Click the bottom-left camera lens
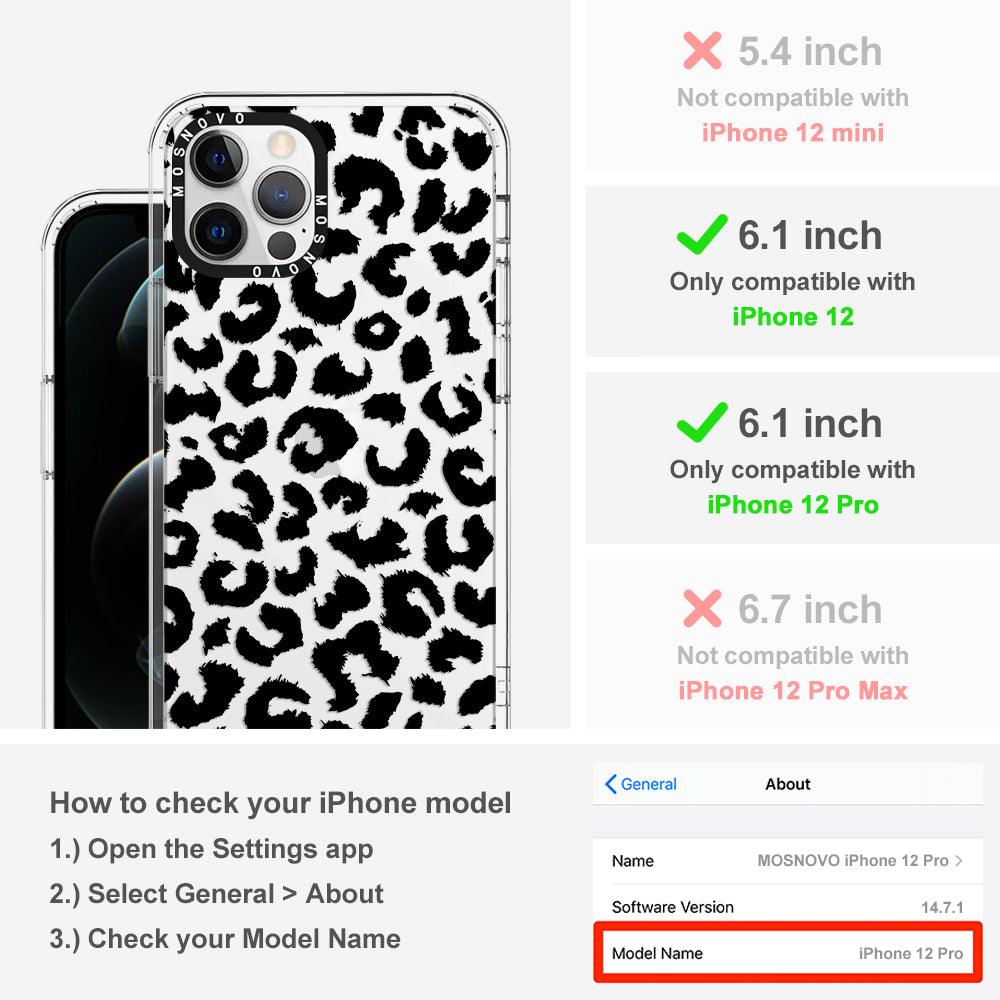This screenshot has width=1000, height=1000. (219, 232)
